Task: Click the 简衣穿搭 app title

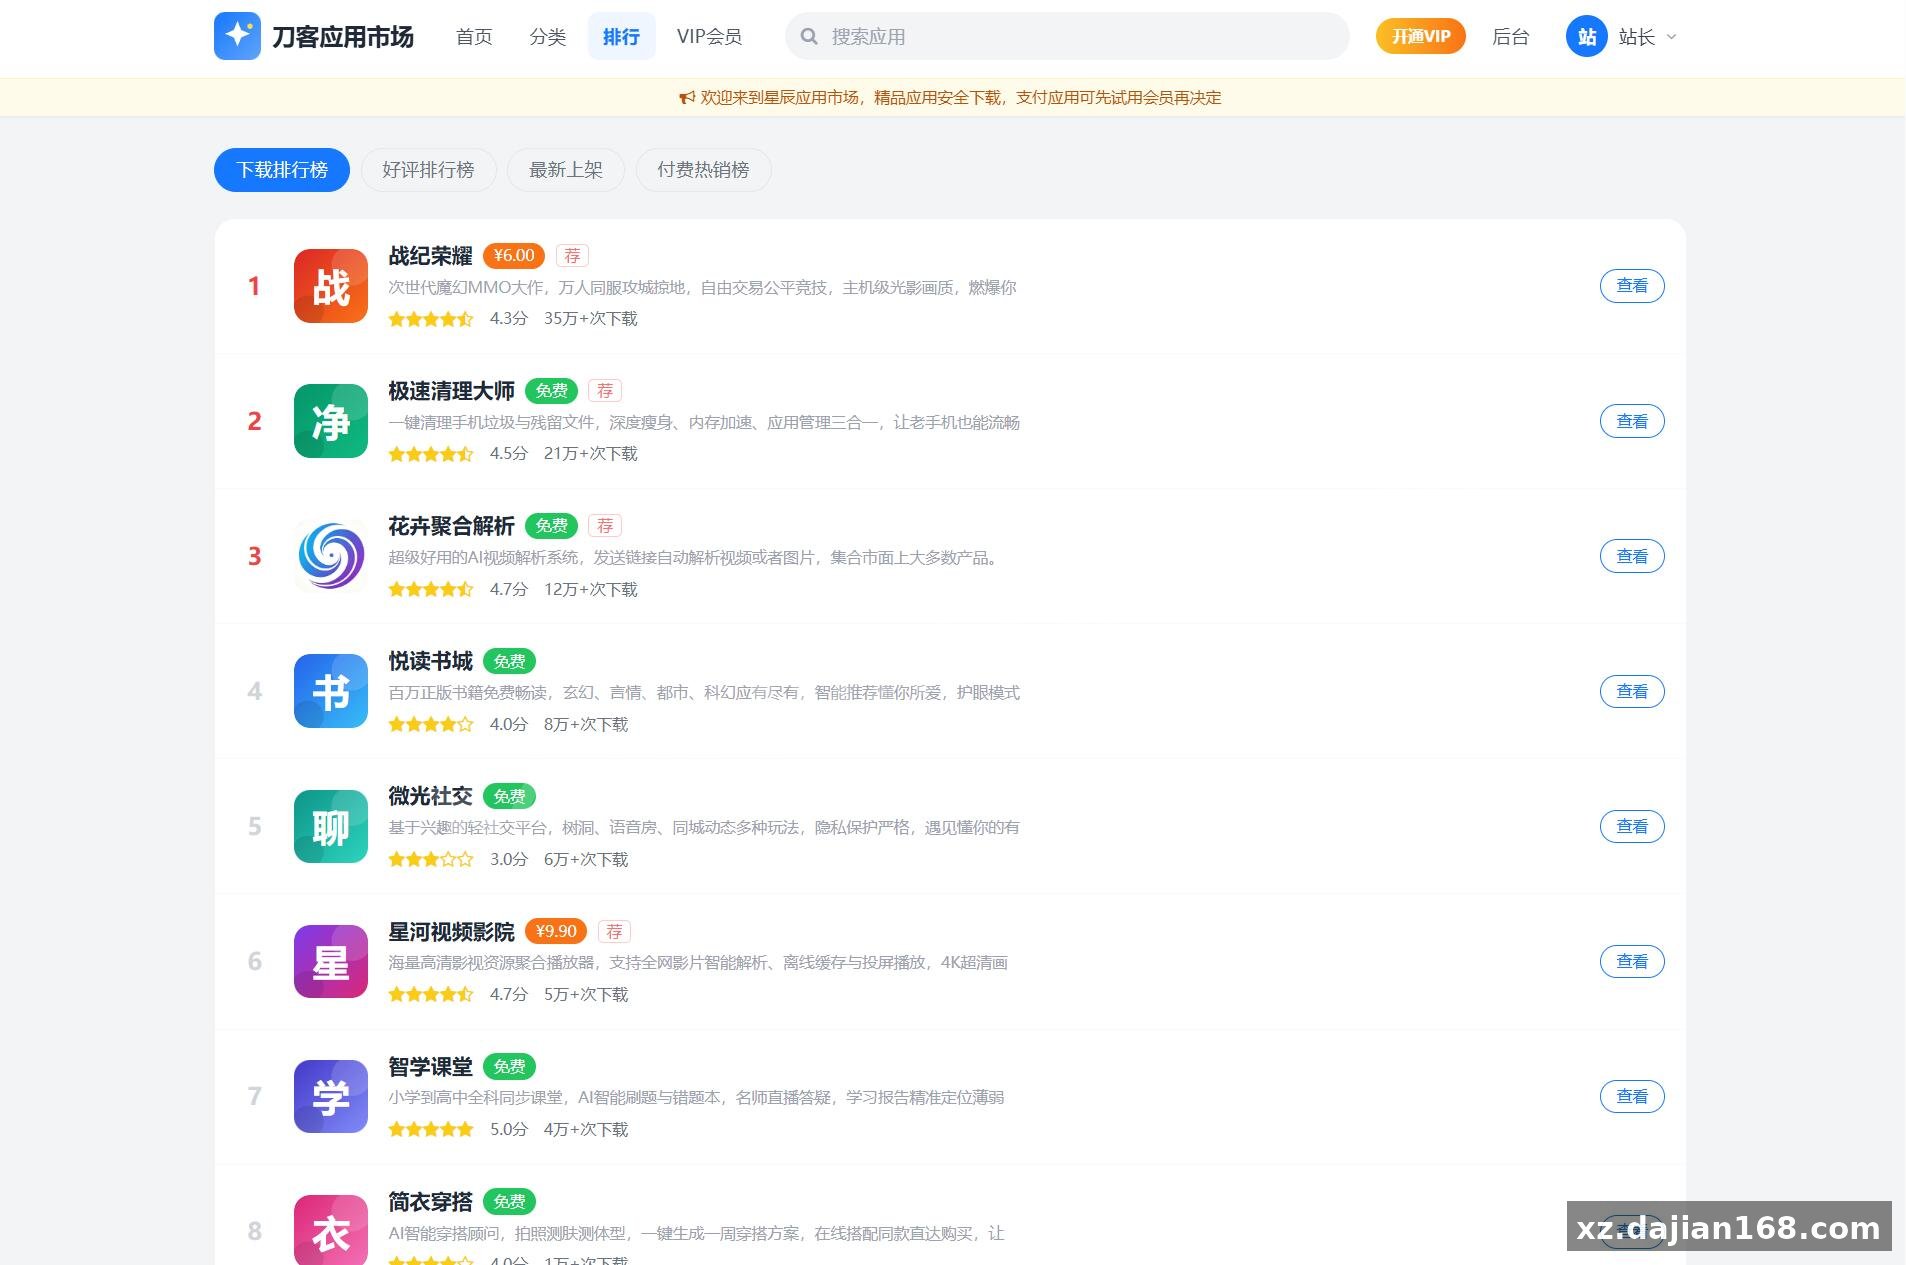Action: point(430,1202)
